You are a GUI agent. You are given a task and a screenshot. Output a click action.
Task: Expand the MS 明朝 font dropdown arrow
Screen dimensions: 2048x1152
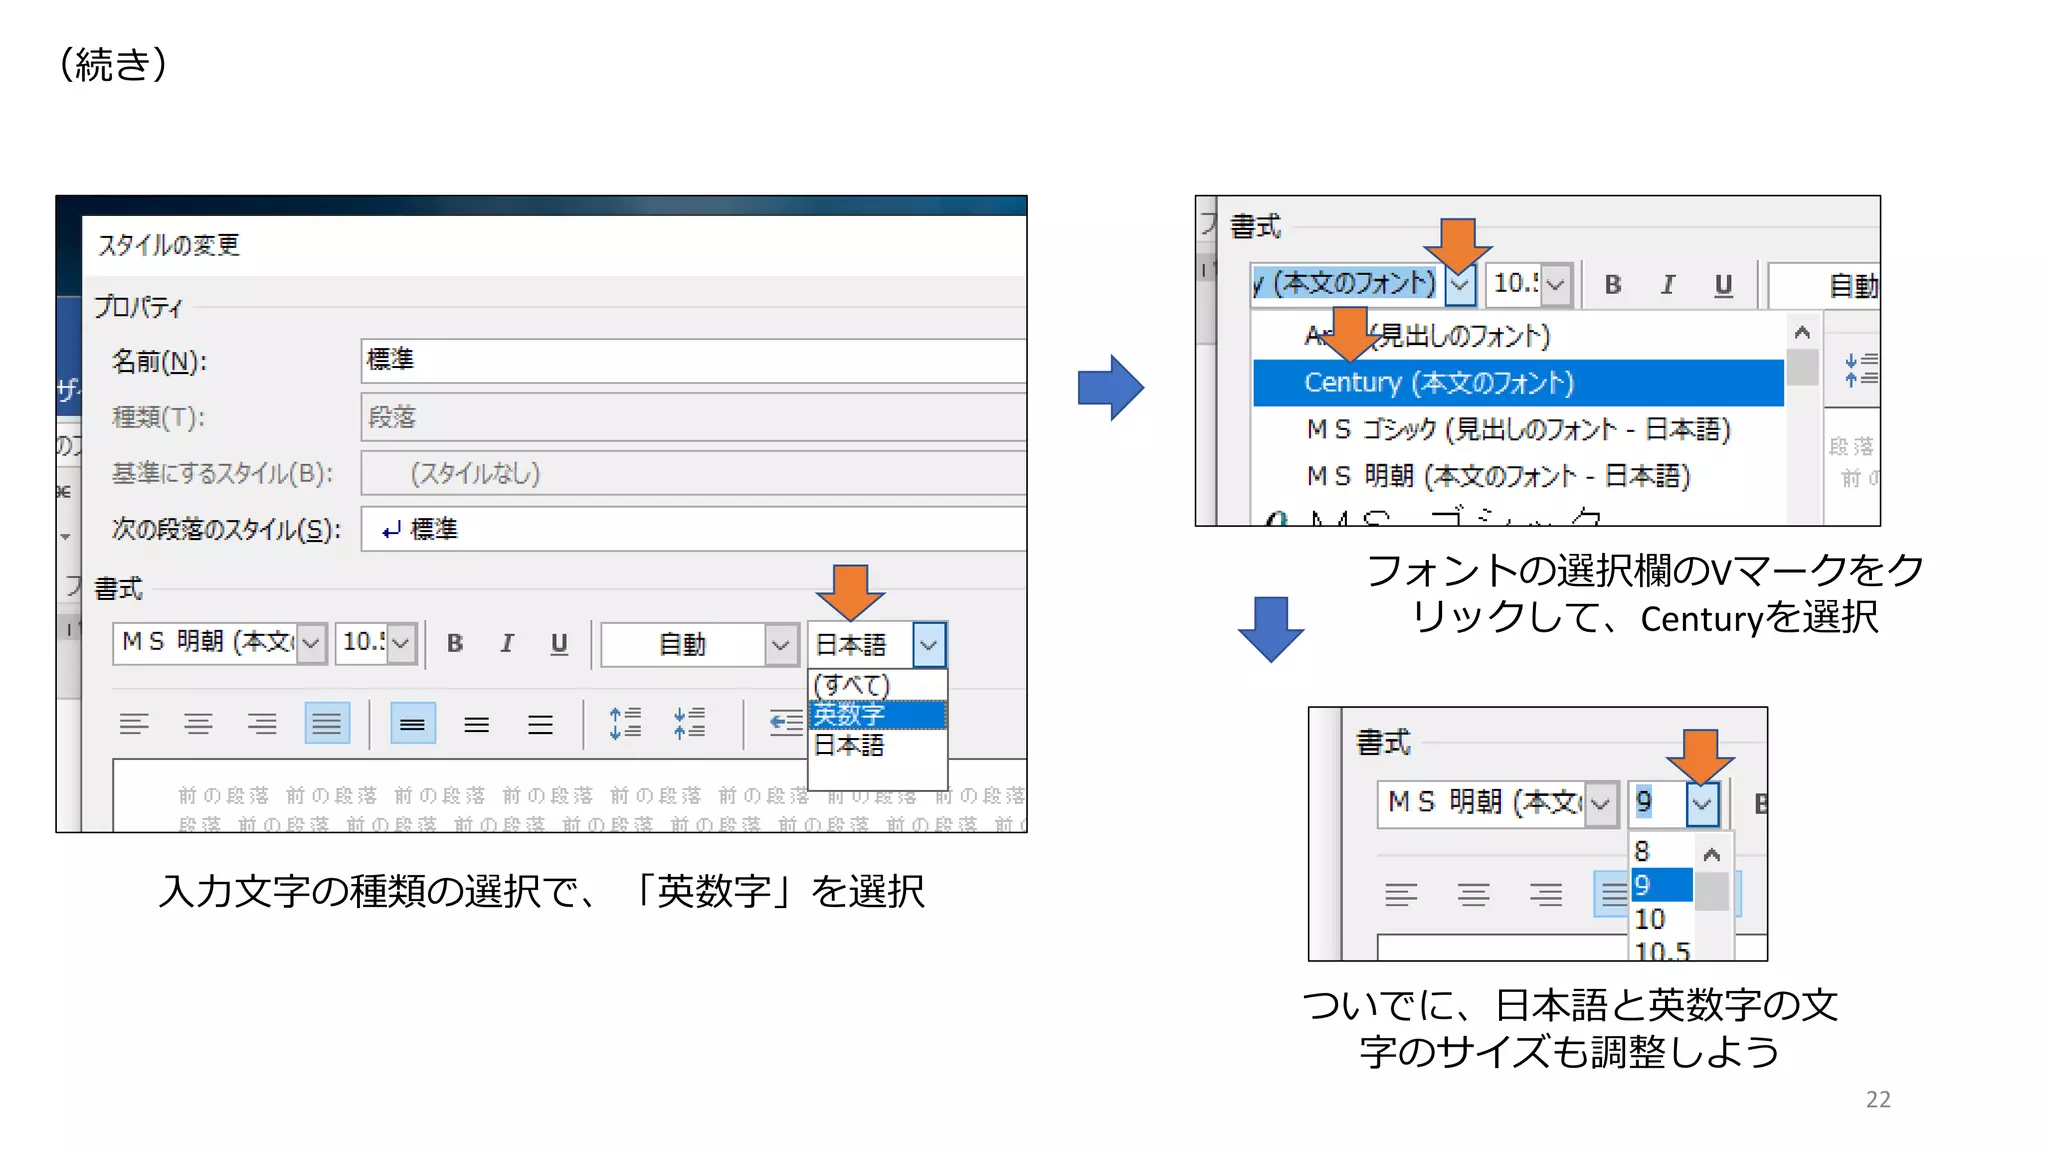click(x=311, y=643)
